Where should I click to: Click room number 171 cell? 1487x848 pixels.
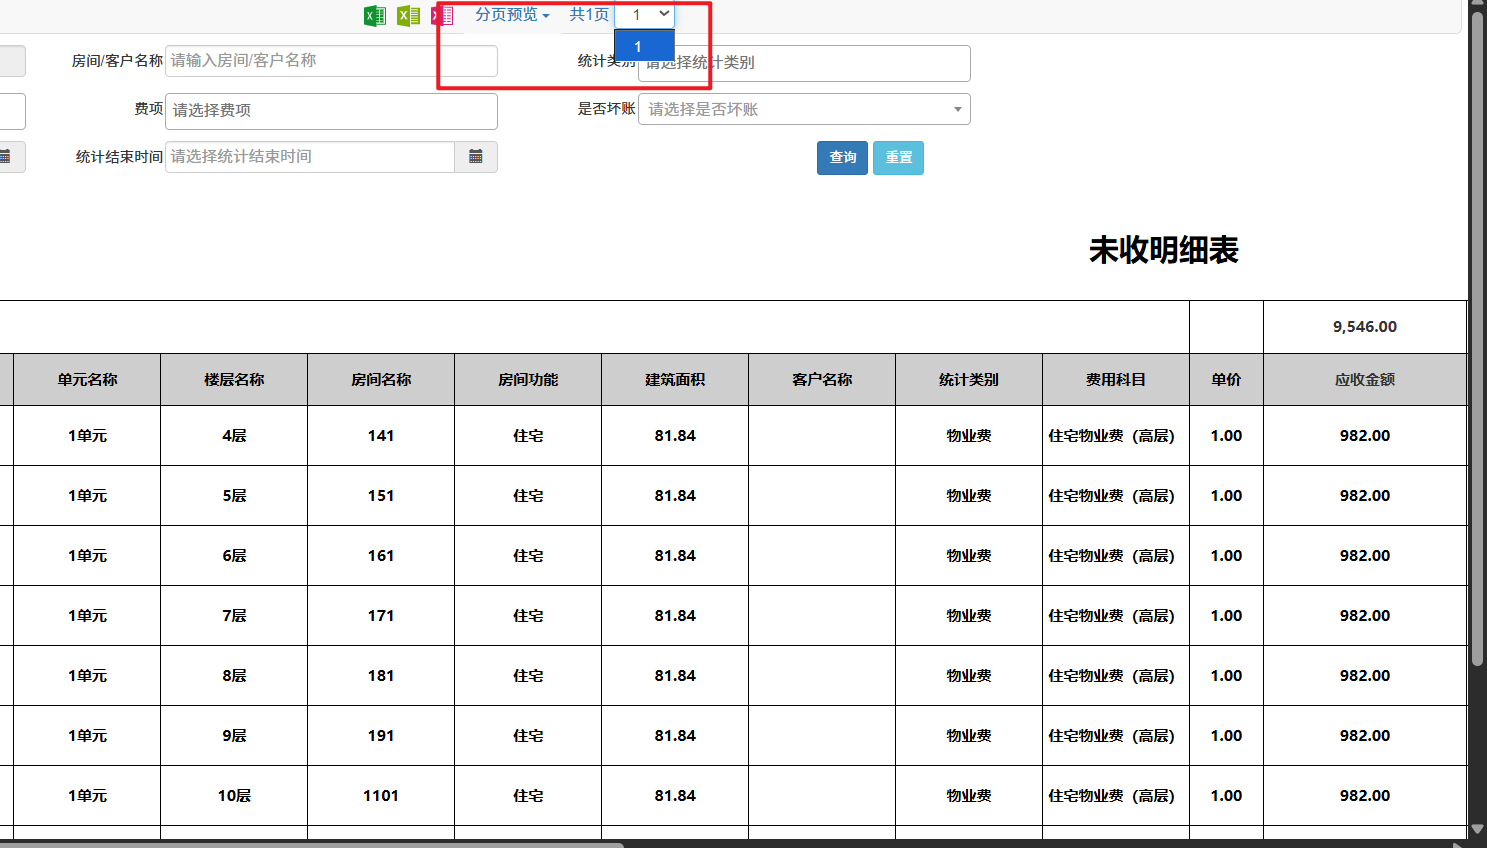click(x=381, y=616)
